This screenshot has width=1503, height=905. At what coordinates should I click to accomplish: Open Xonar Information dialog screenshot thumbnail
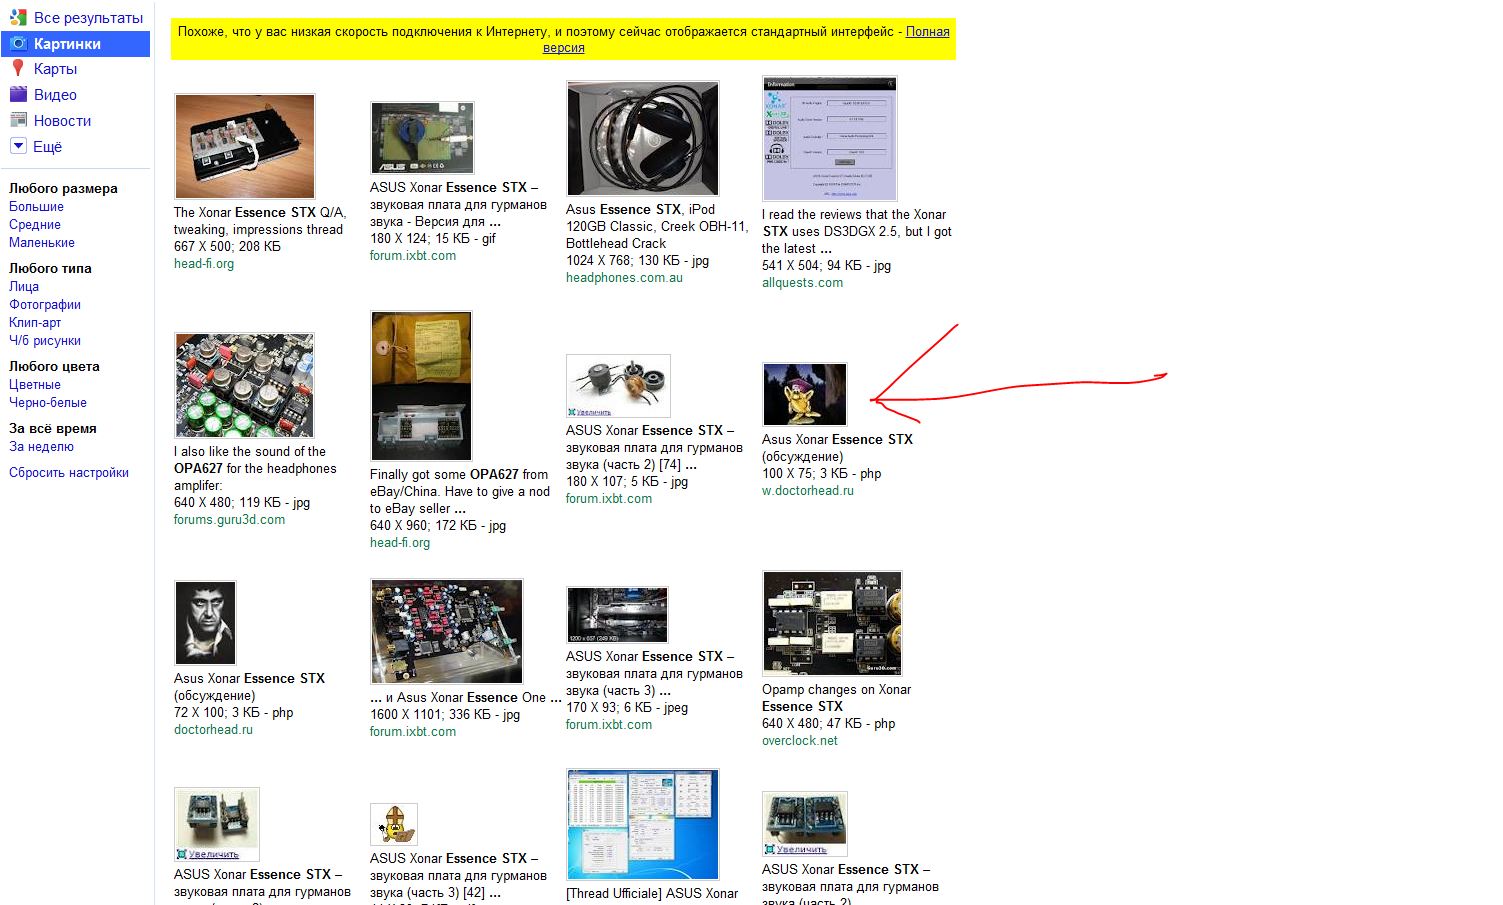830,138
